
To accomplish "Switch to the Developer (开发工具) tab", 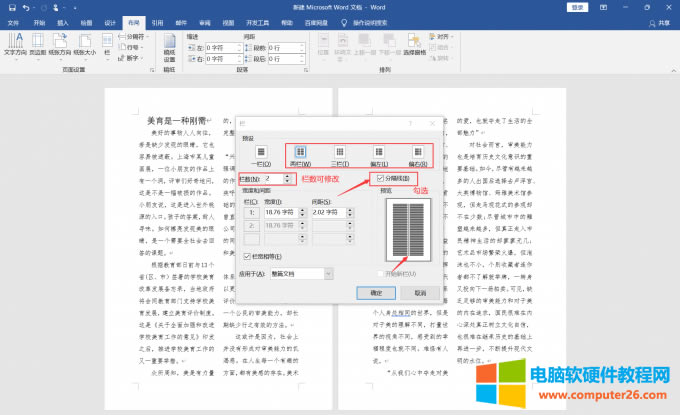I will (x=258, y=23).
